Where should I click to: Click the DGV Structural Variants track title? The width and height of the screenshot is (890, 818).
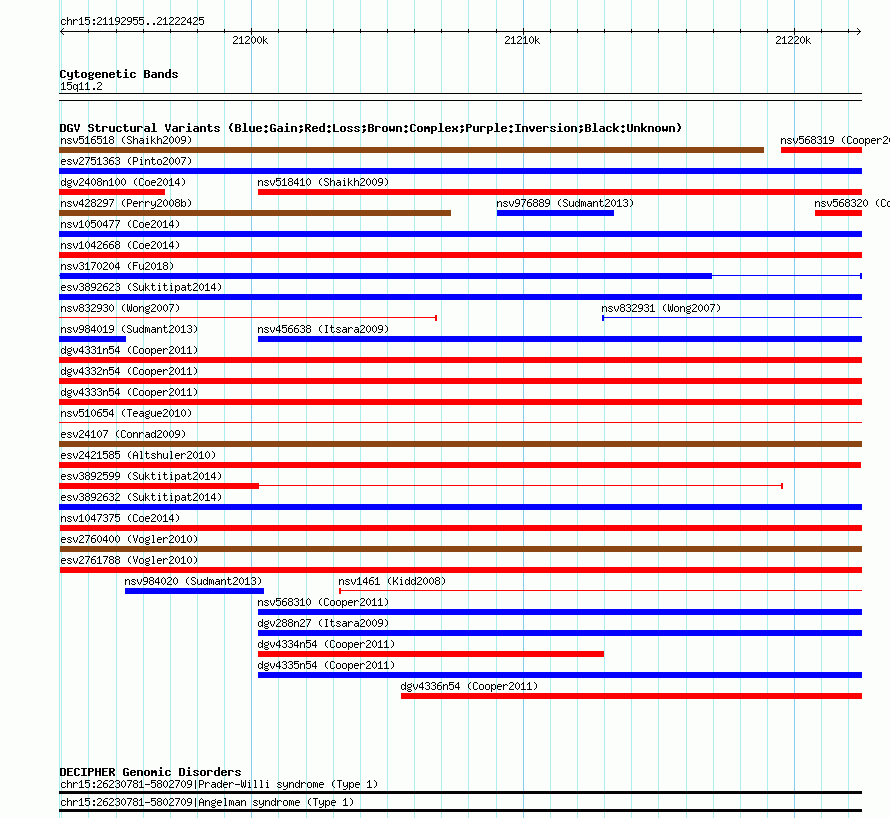370,128
